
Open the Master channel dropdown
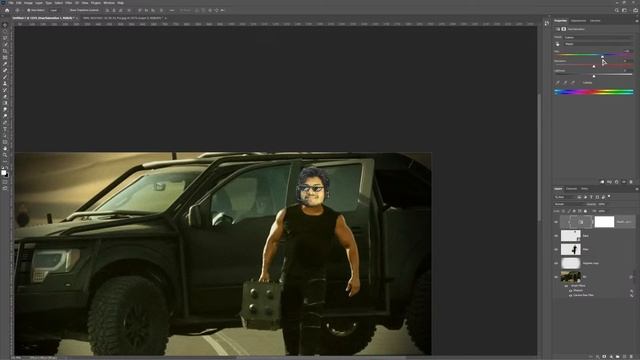[x=598, y=44]
